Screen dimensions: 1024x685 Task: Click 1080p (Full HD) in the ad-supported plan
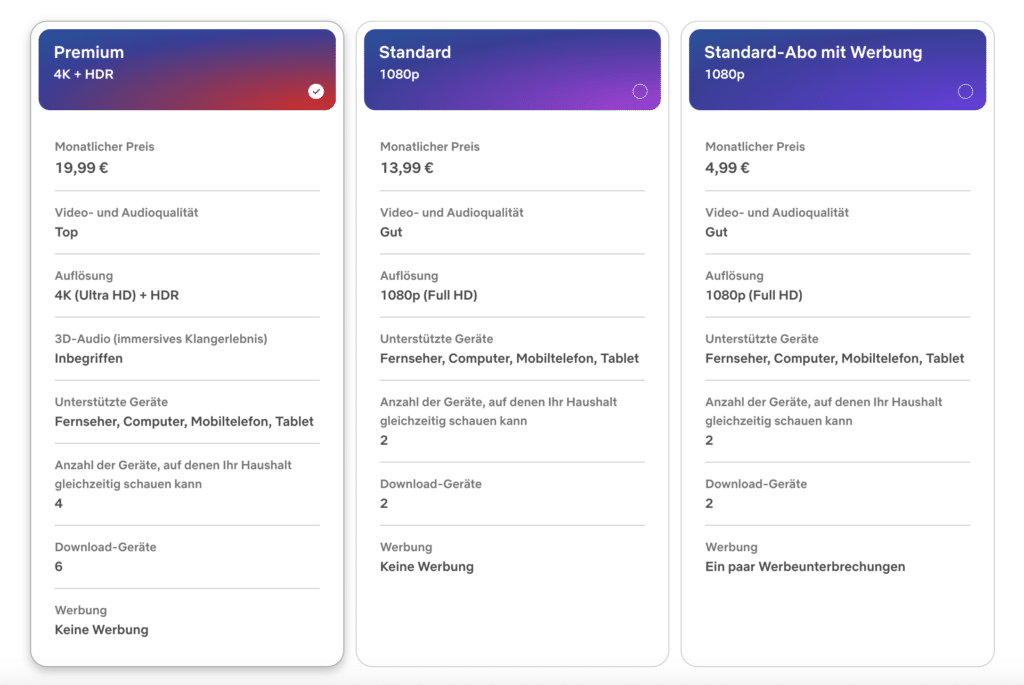(x=754, y=295)
